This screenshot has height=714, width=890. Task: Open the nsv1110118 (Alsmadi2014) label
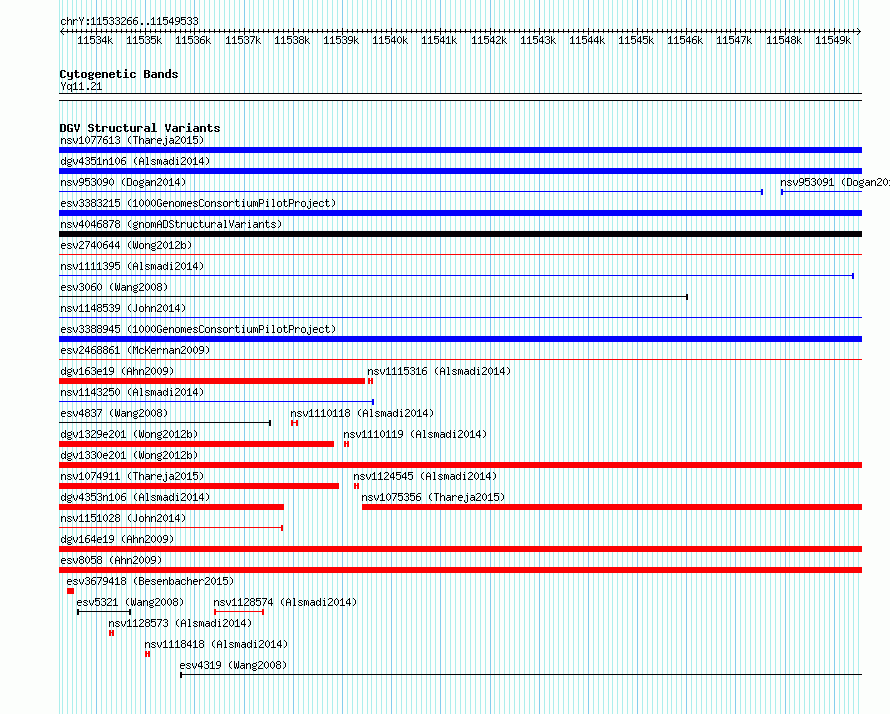coord(362,413)
